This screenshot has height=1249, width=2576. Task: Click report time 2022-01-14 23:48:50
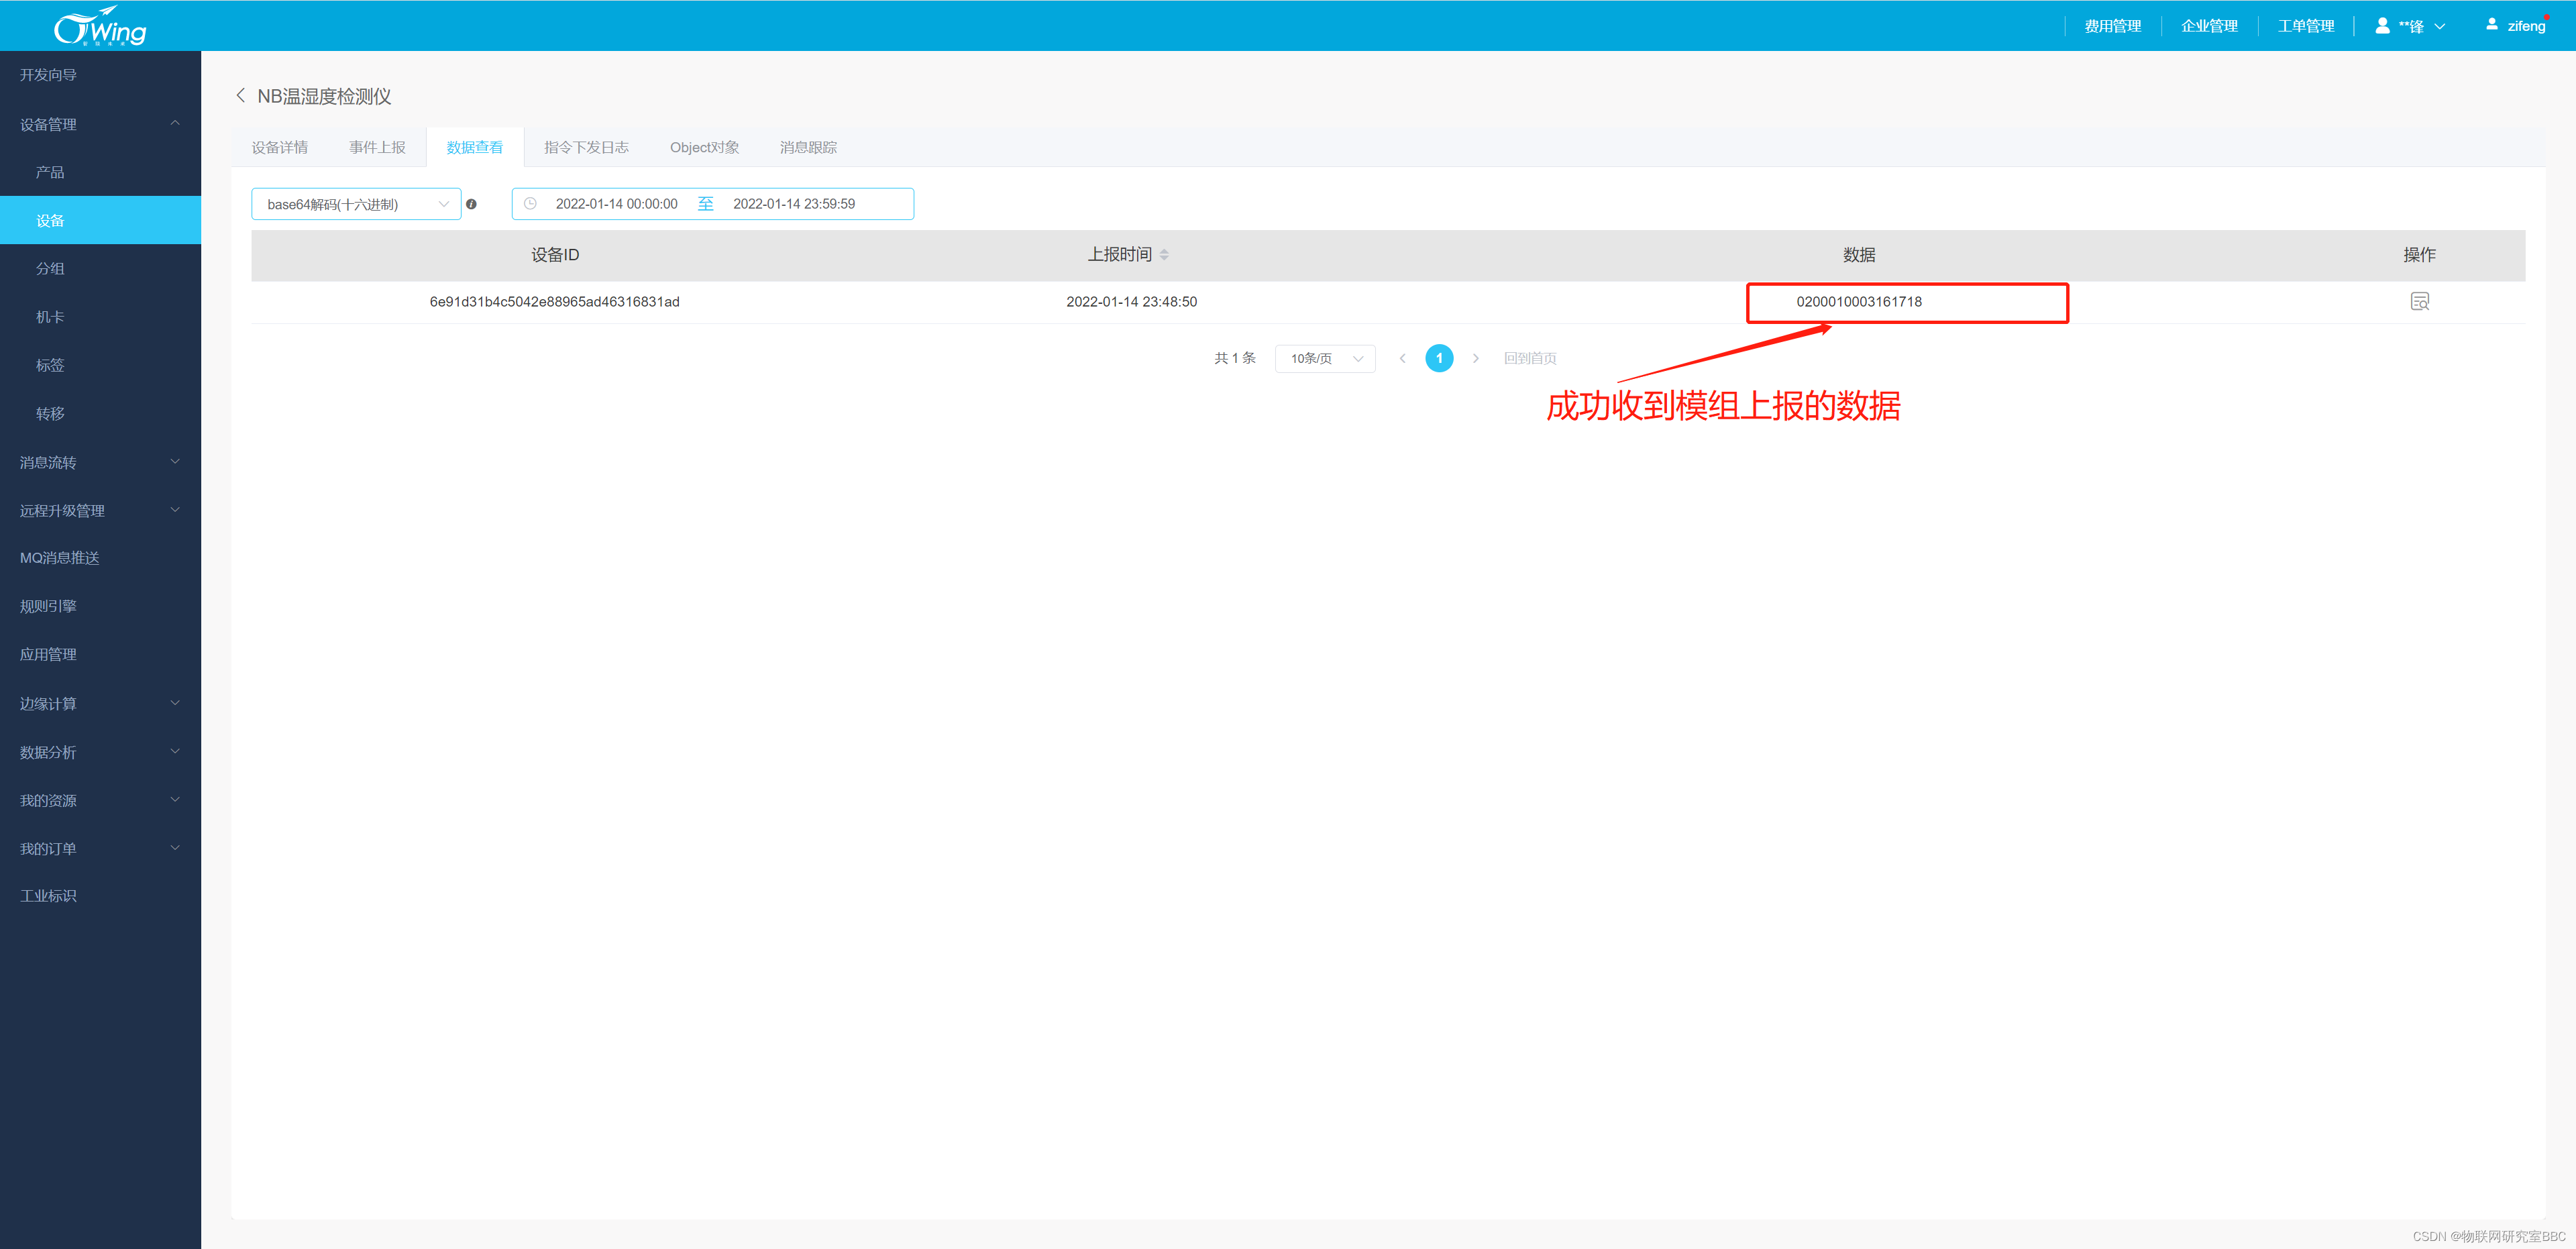pos(1131,302)
